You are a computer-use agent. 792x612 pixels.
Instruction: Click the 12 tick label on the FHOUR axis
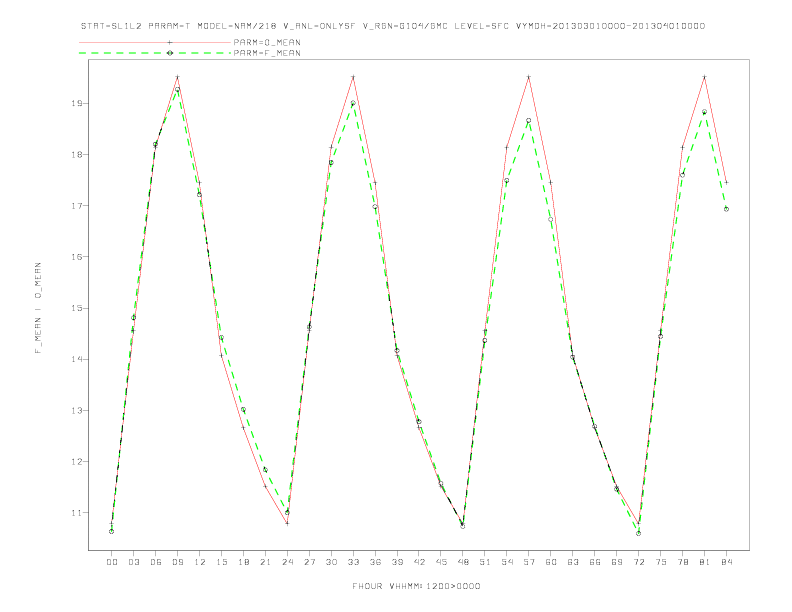200,562
